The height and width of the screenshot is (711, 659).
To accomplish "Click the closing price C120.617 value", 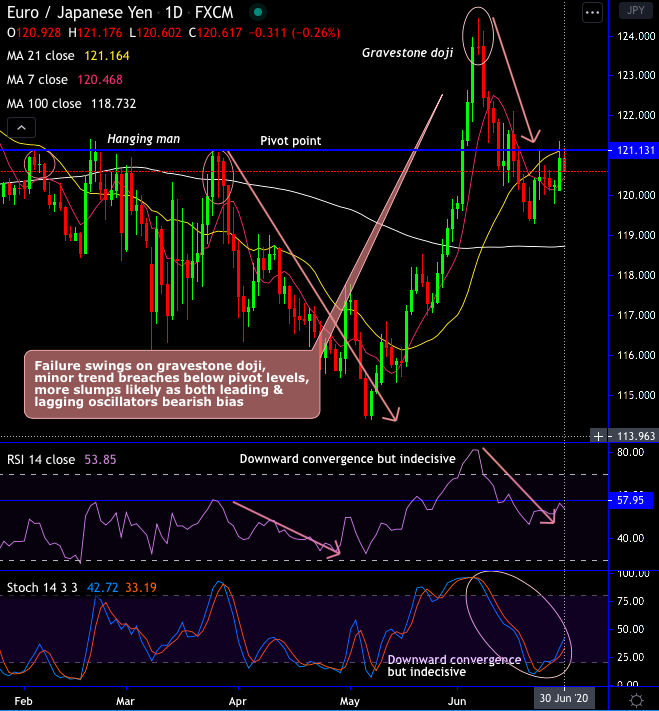I will click(x=215, y=33).
